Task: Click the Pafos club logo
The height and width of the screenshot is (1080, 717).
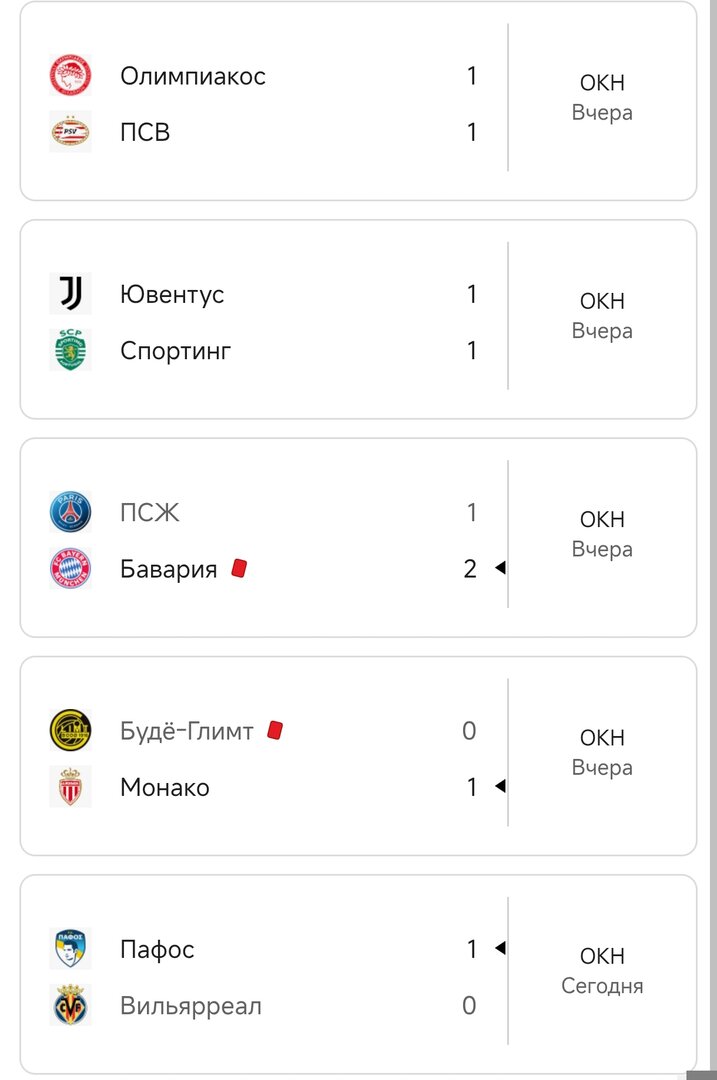Action: pyautogui.click(x=70, y=949)
